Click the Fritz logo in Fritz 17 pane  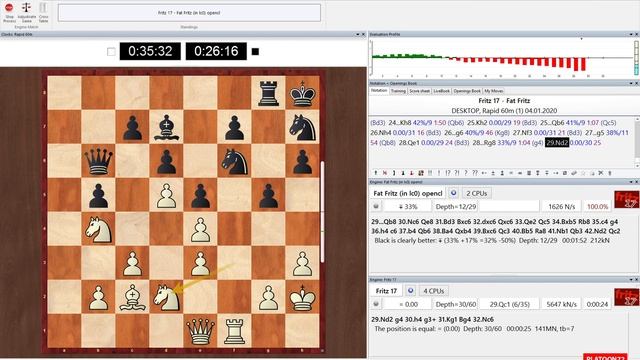tap(627, 297)
